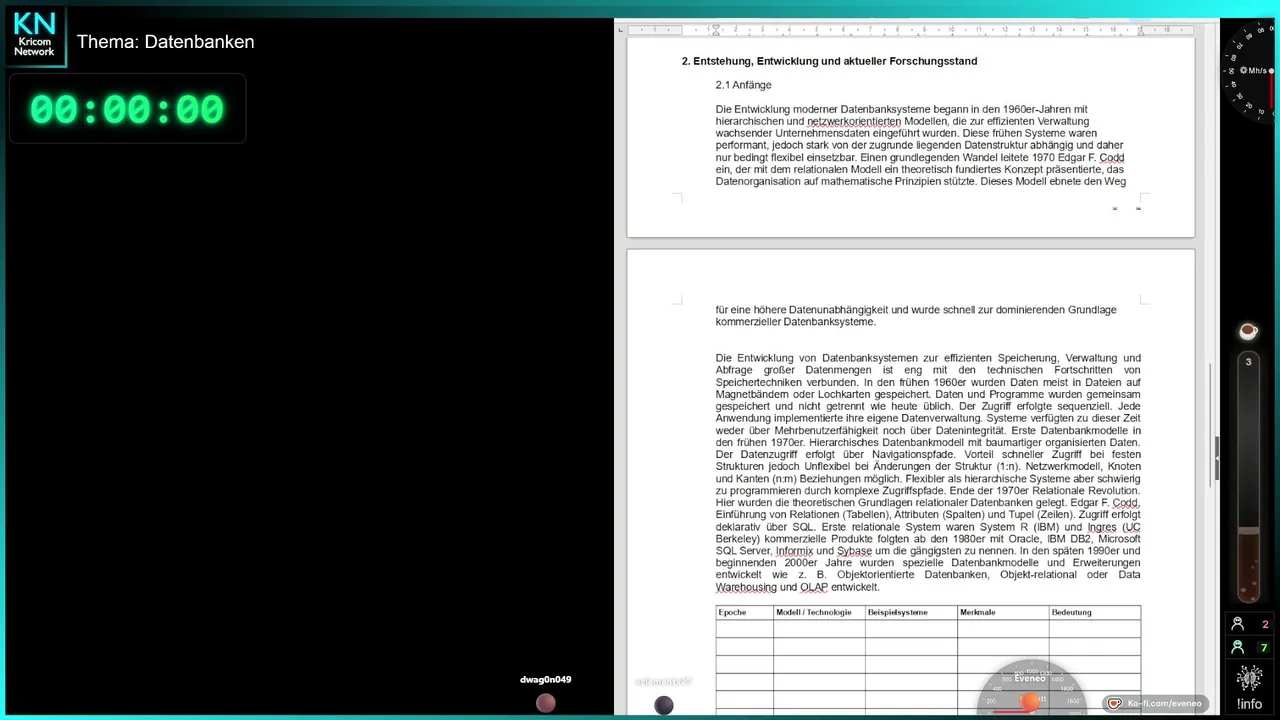Click the 'Merkmale' table header cell

pyautogui.click(x=1003, y=612)
